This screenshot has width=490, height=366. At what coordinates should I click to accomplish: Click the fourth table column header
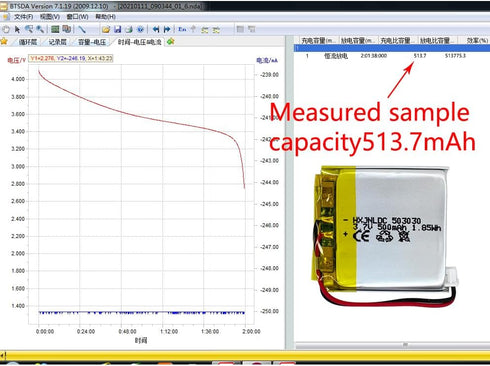(437, 40)
